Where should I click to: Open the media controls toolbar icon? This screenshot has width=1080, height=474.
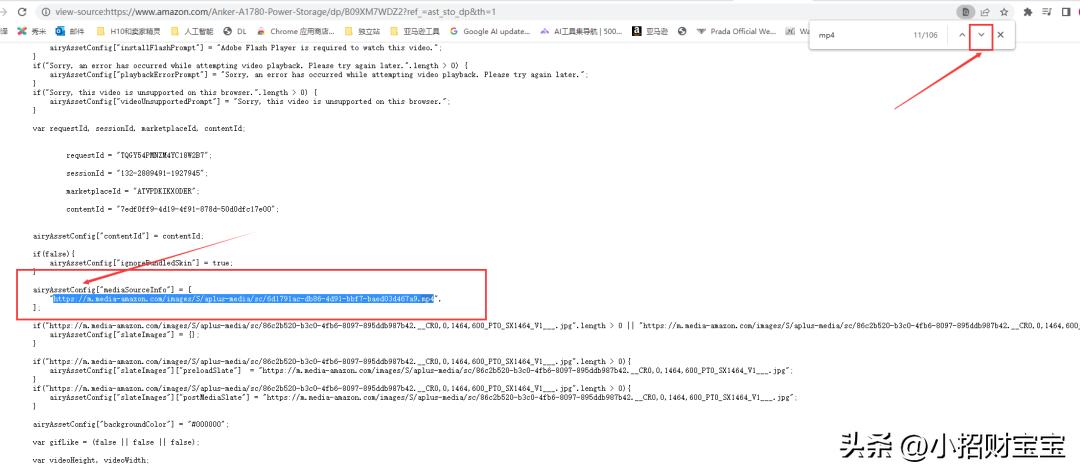1048,12
